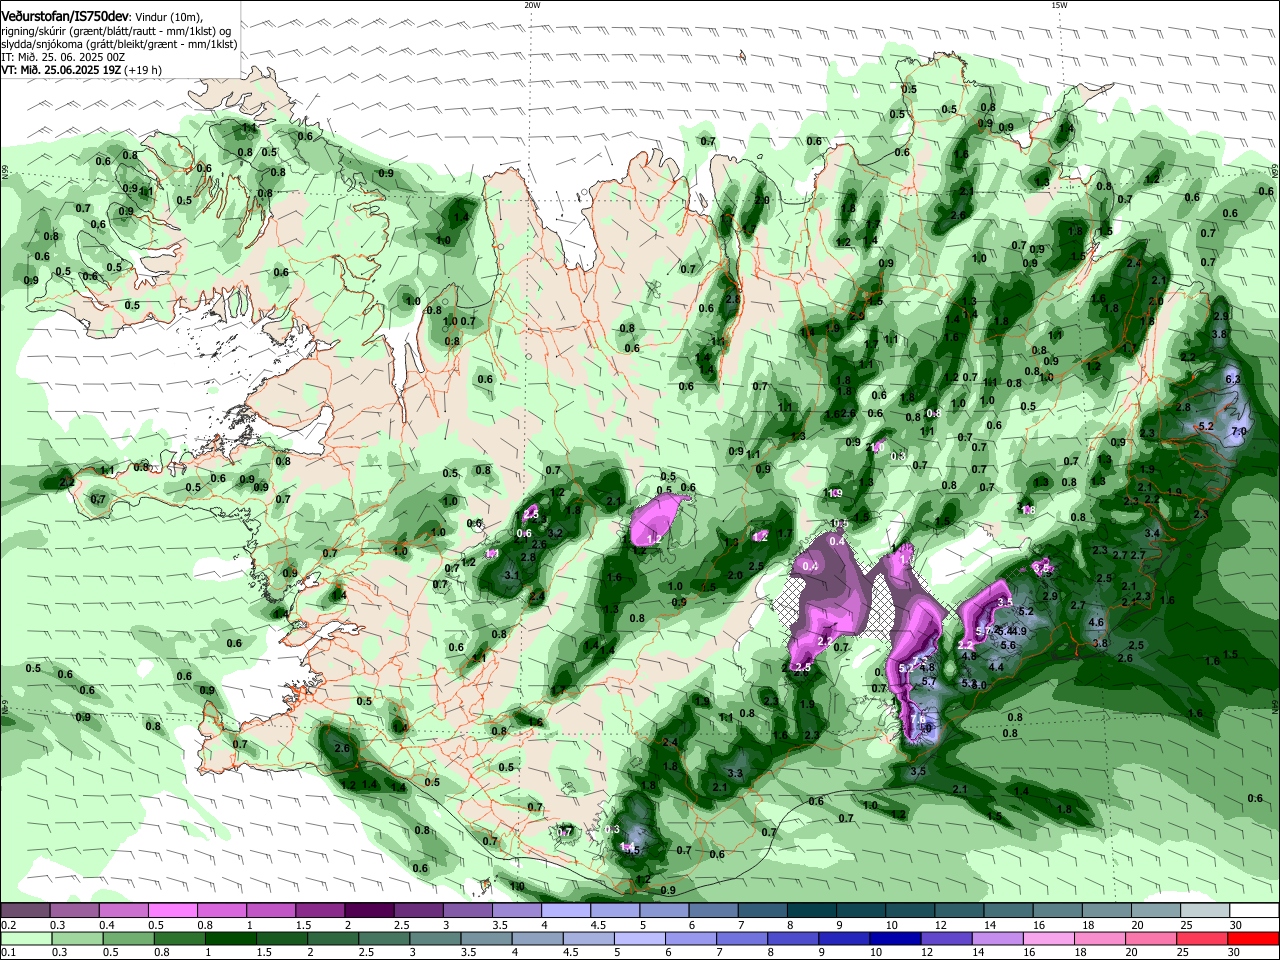
Task: Select the lavender 4 snow legend swatch
Action: (564, 911)
